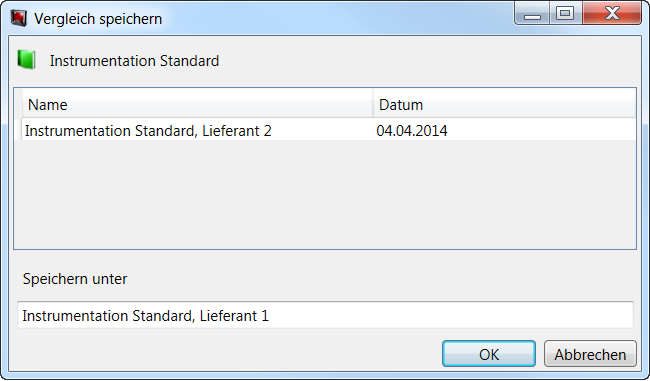The height and width of the screenshot is (381, 650).
Task: Maximize the Vergleich speichern dialog
Action: [565, 13]
